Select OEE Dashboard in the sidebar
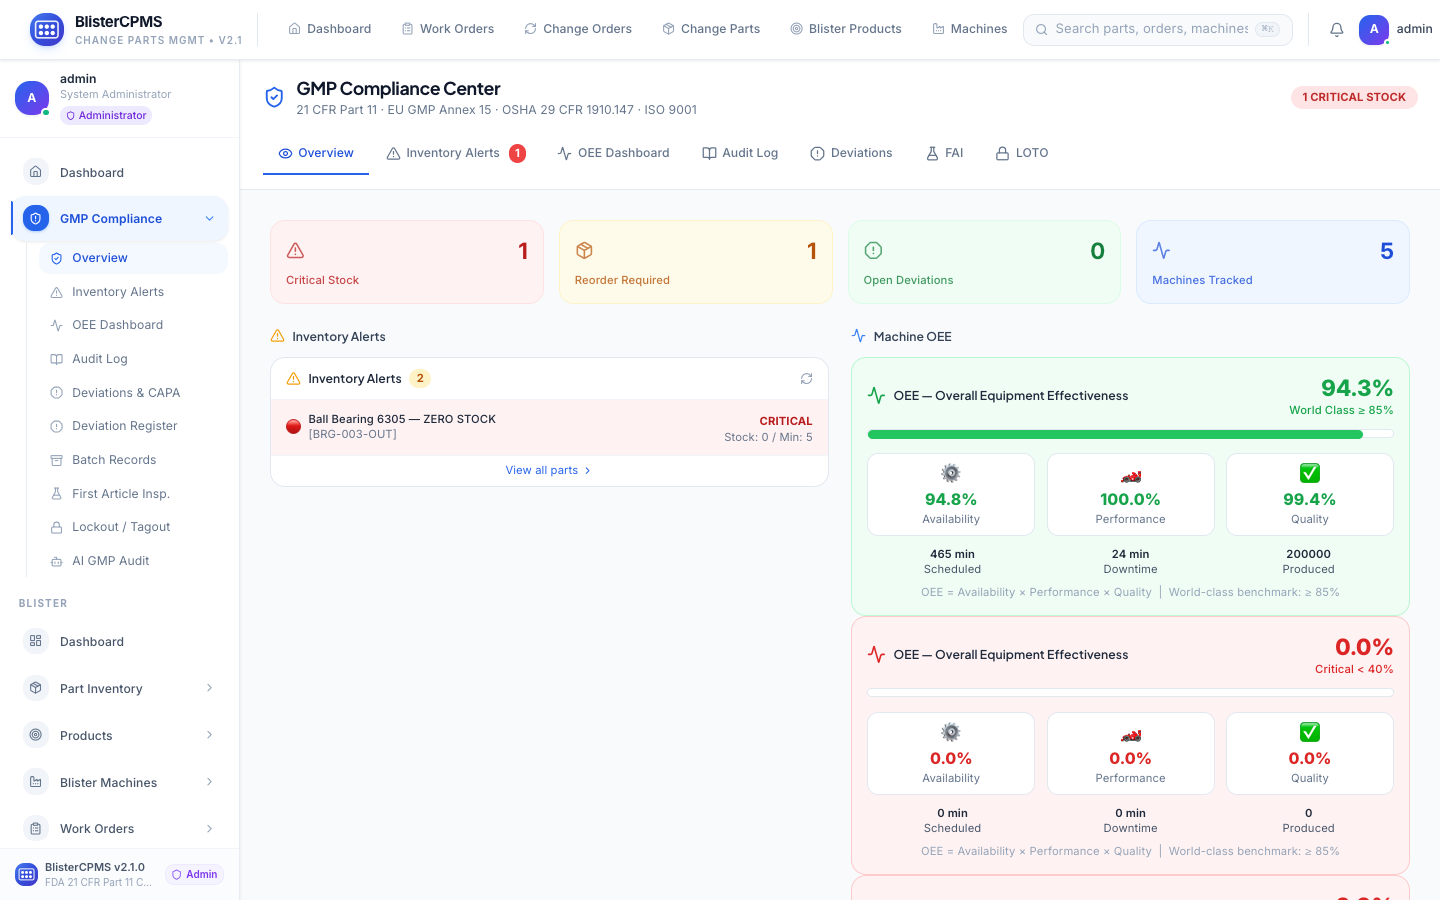Image resolution: width=1440 pixels, height=900 pixels. coord(133,325)
